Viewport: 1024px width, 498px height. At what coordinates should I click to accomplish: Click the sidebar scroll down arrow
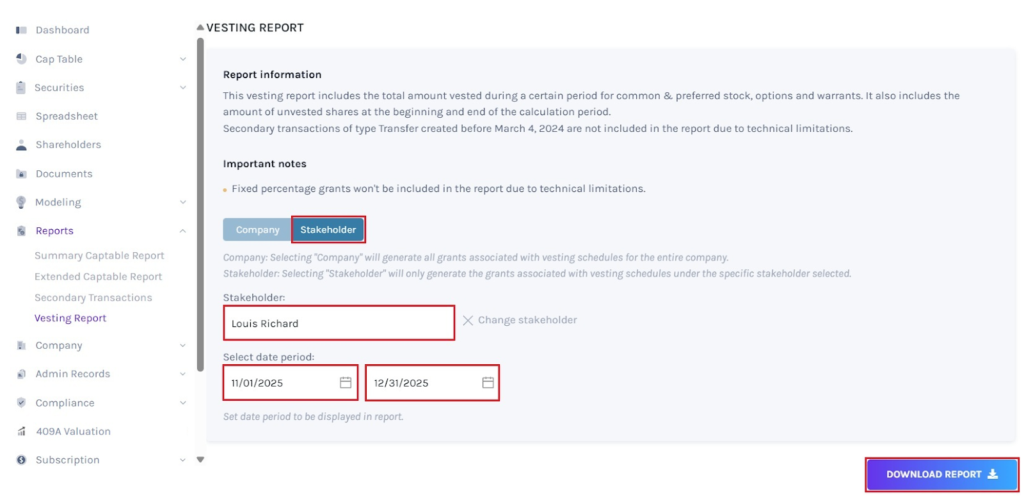pos(200,460)
